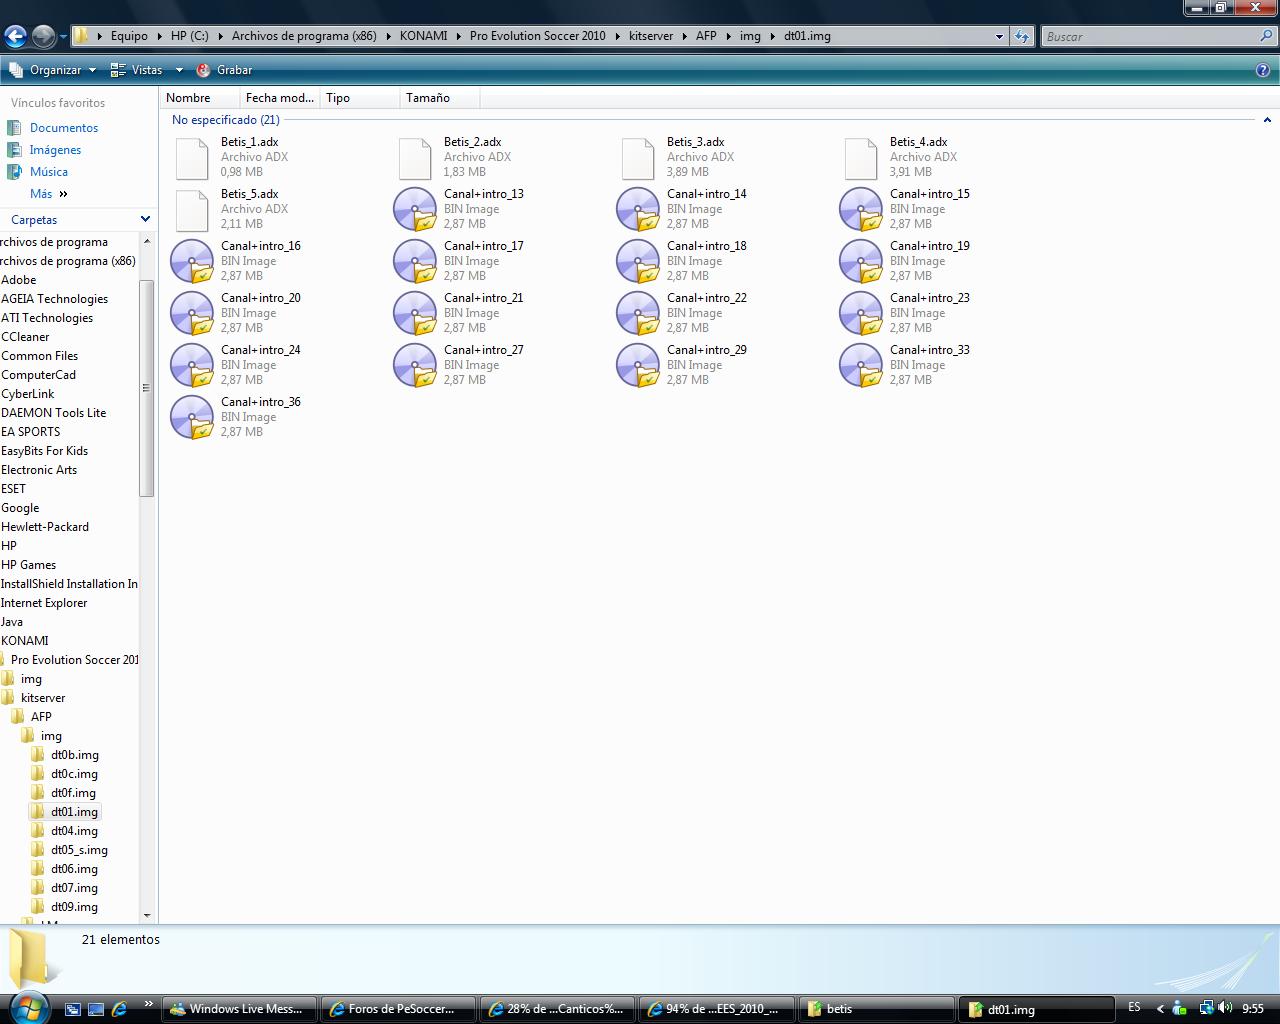Open Documentos favorite link

(x=52, y=128)
